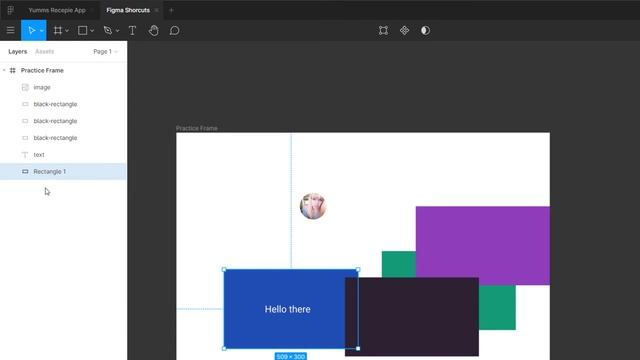Click the blue rectangle size label badge
This screenshot has height=360, width=640.
[x=291, y=357]
